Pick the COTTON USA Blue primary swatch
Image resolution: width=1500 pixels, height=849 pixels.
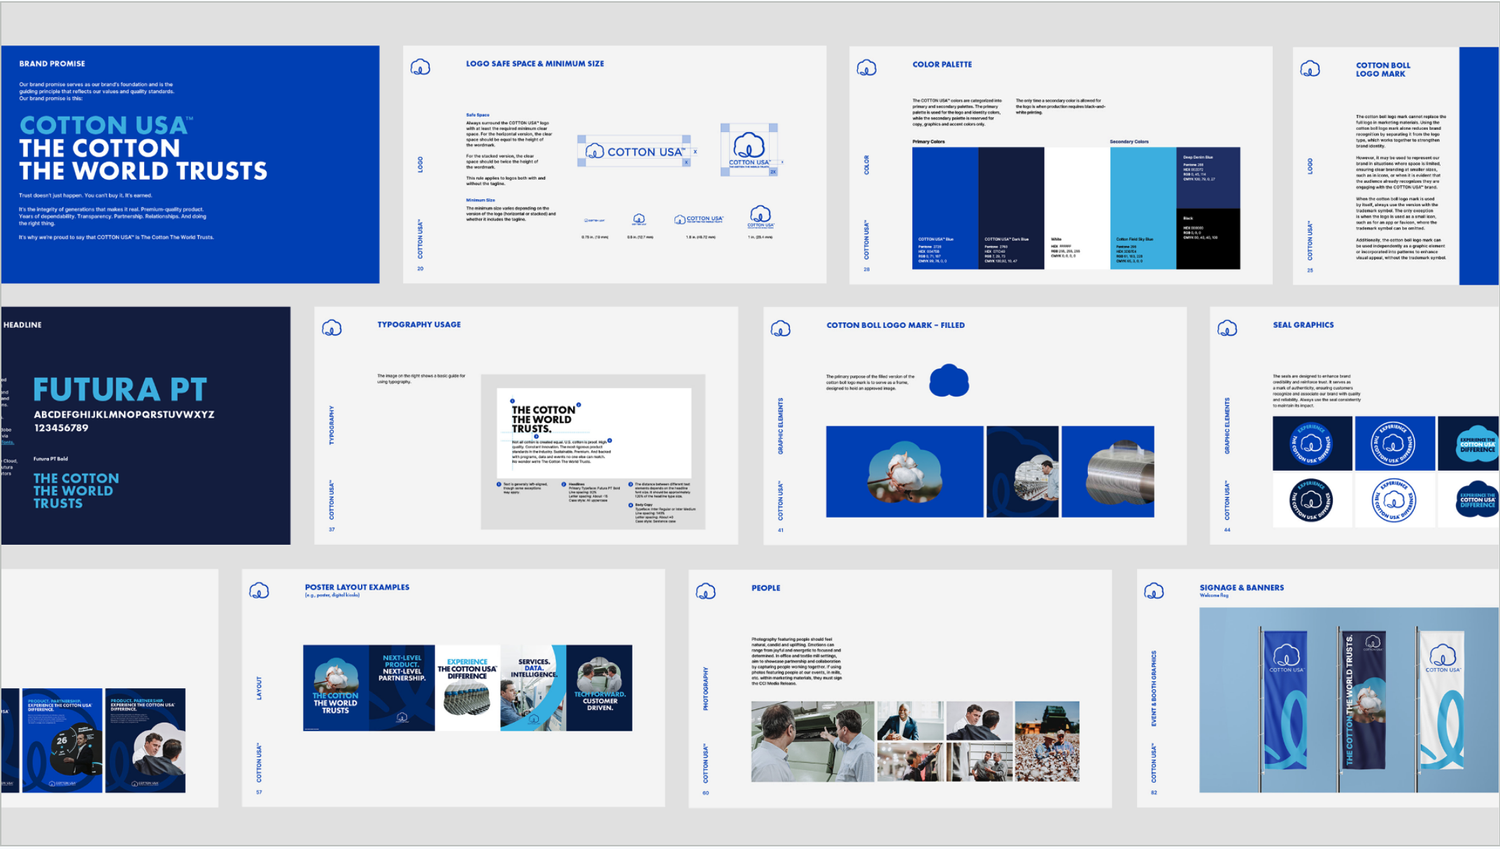coord(945,208)
